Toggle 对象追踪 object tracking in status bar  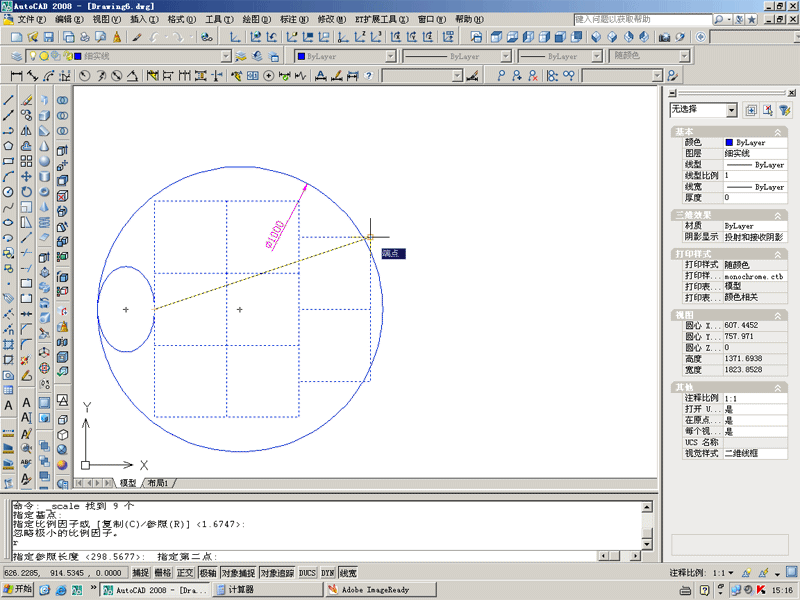click(277, 573)
